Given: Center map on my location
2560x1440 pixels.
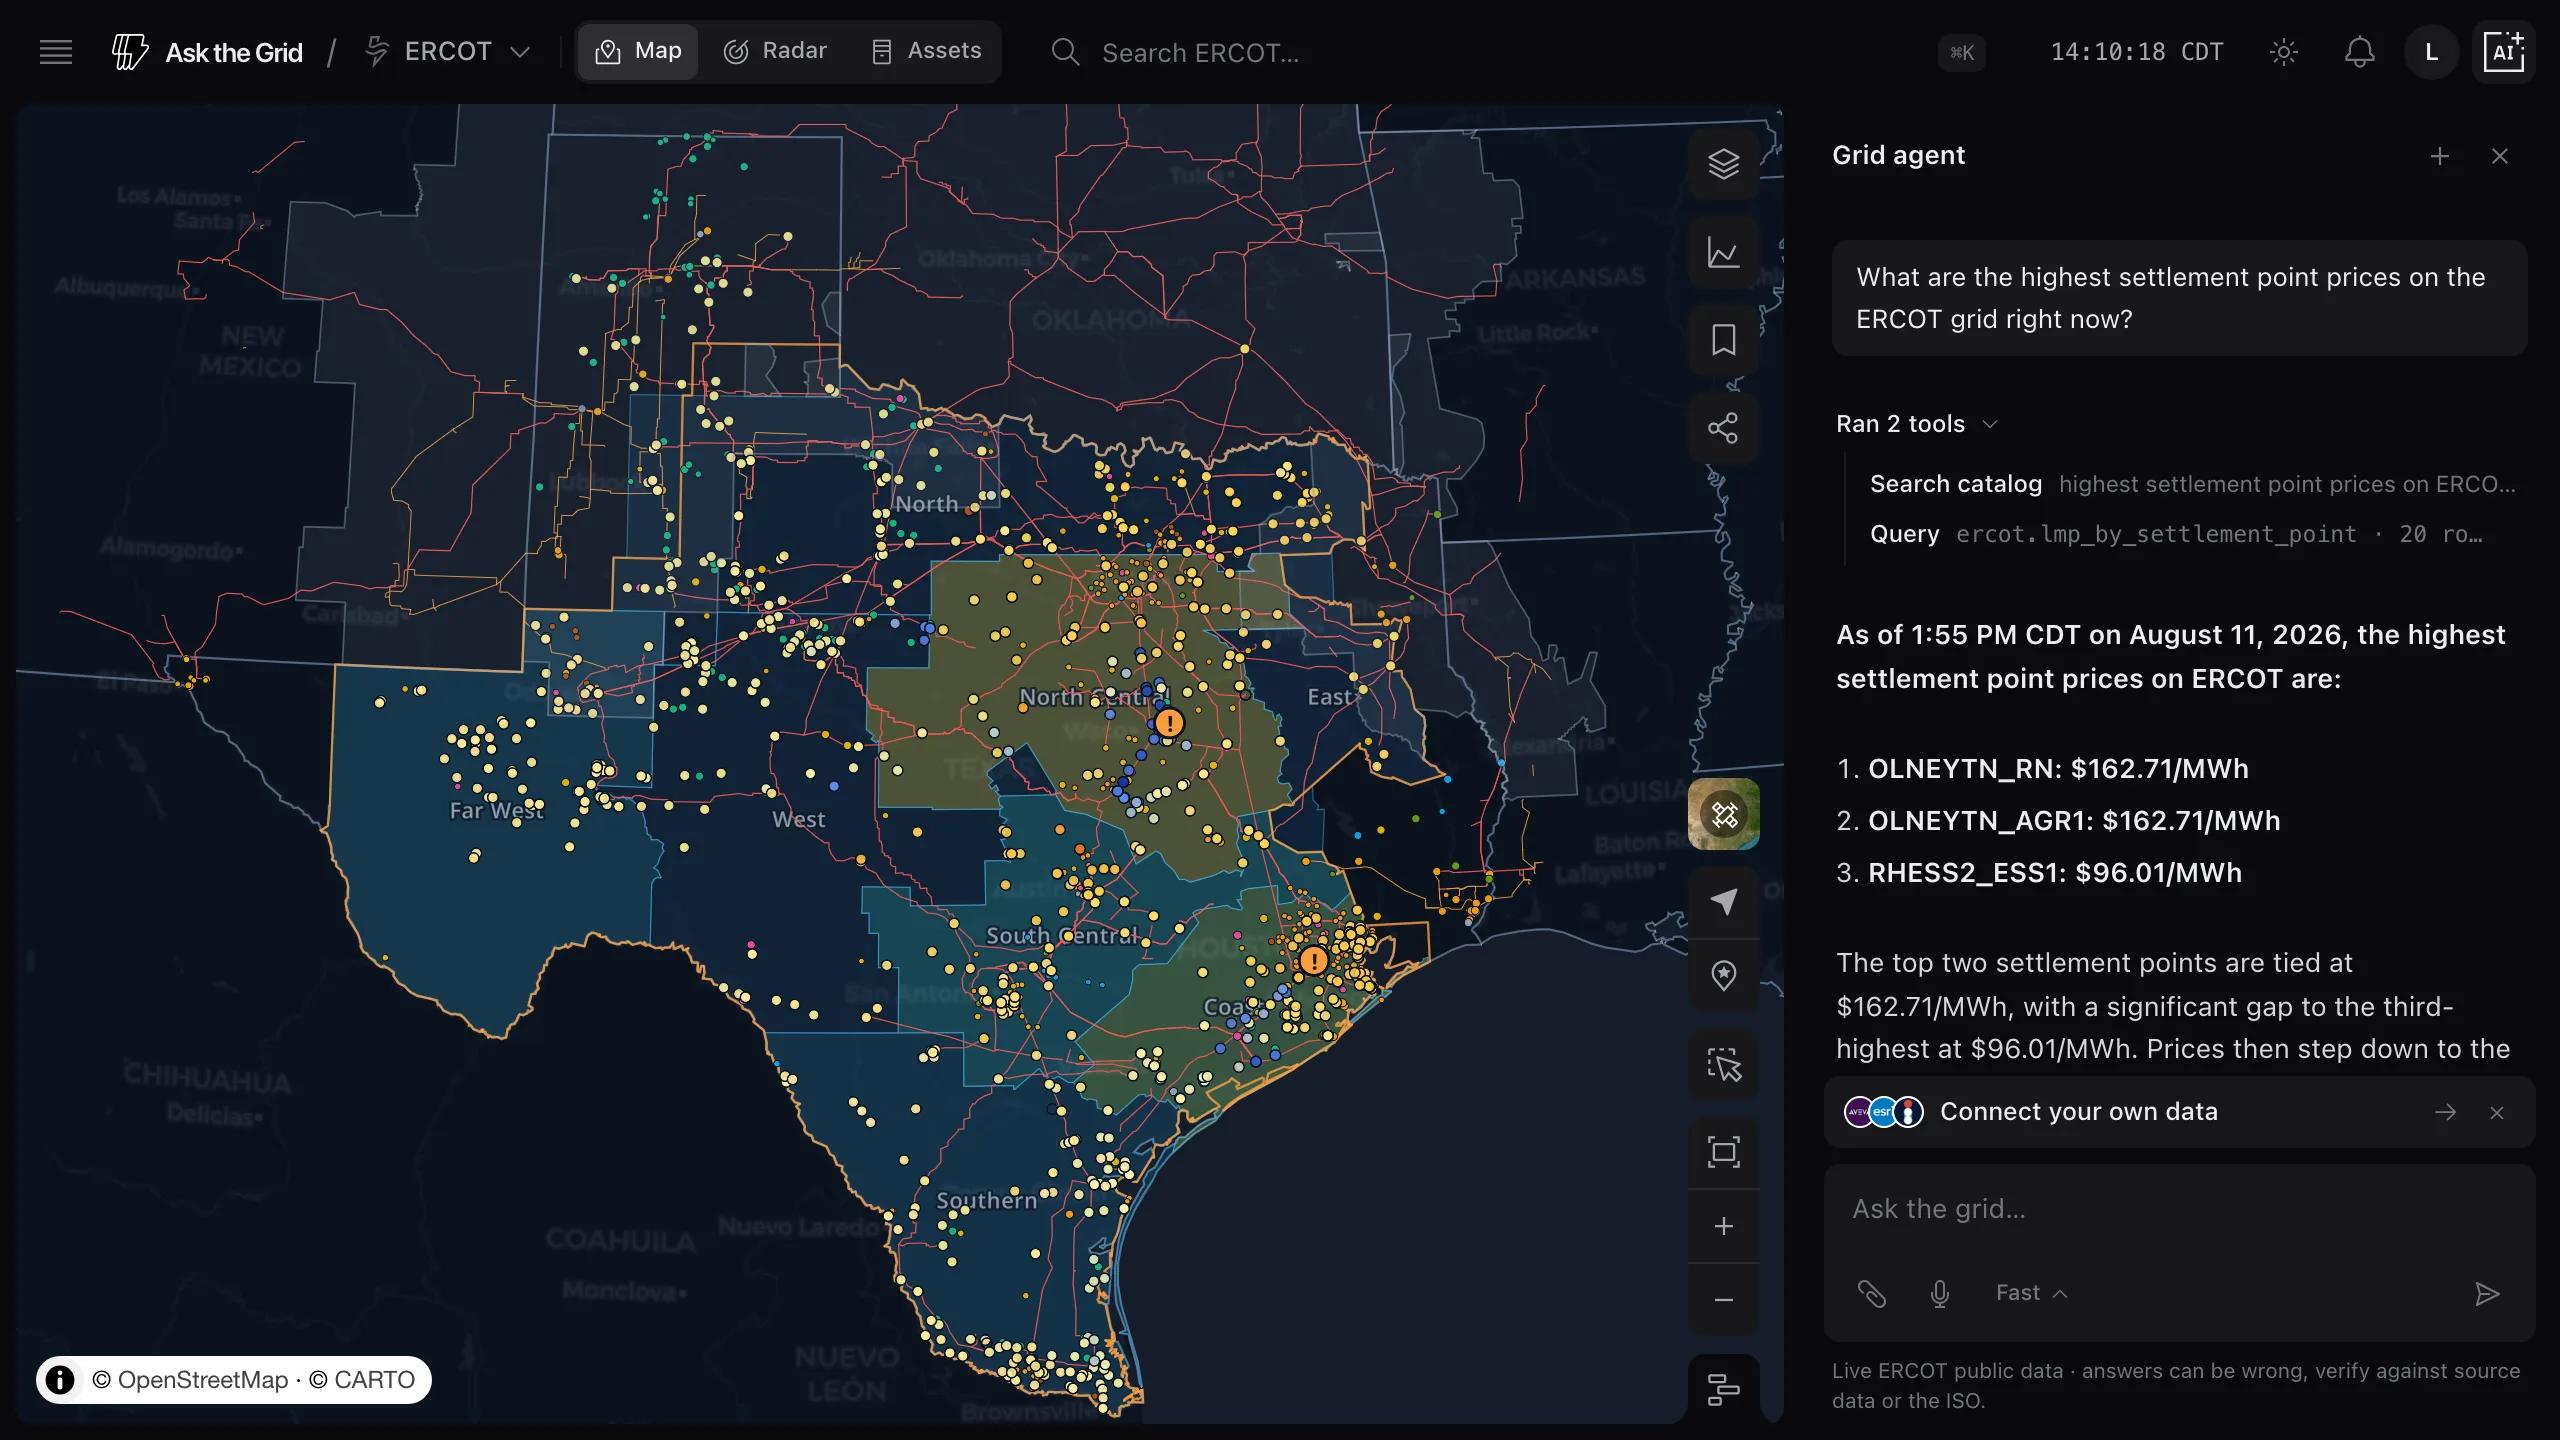Looking at the screenshot, I should 1723,902.
